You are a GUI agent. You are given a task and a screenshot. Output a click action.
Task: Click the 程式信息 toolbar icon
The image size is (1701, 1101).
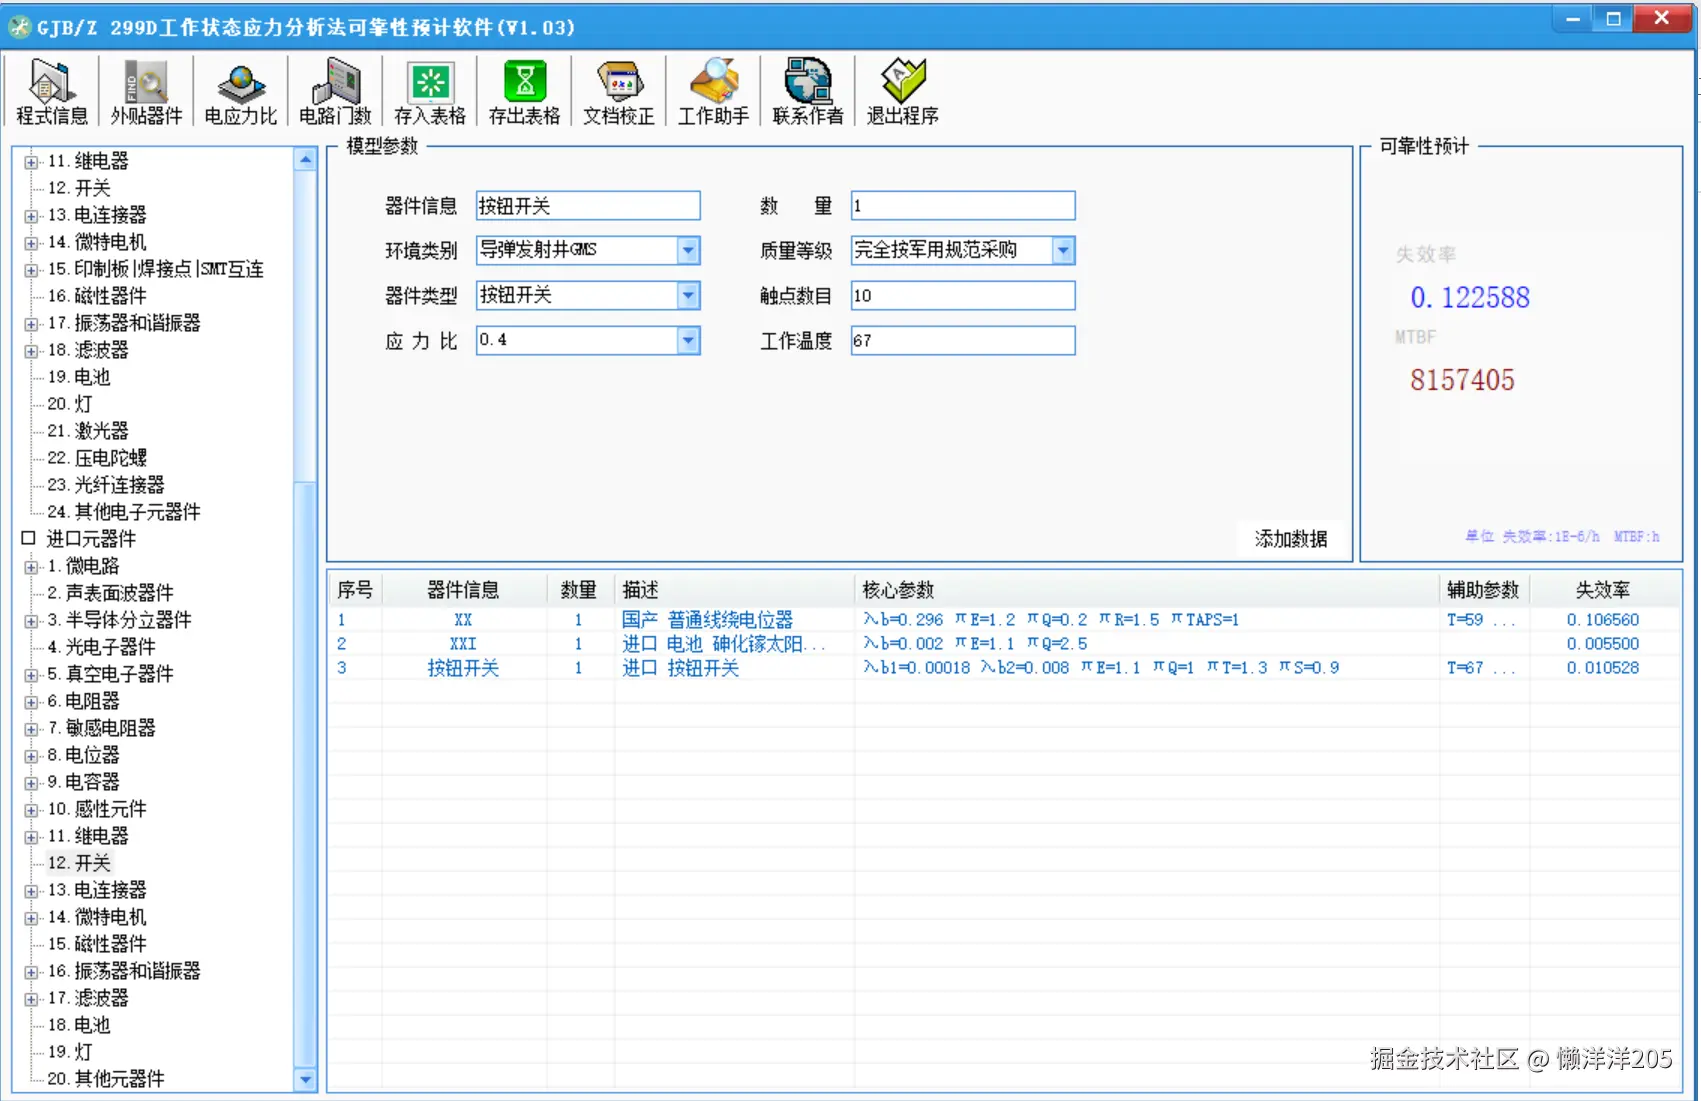(50, 90)
